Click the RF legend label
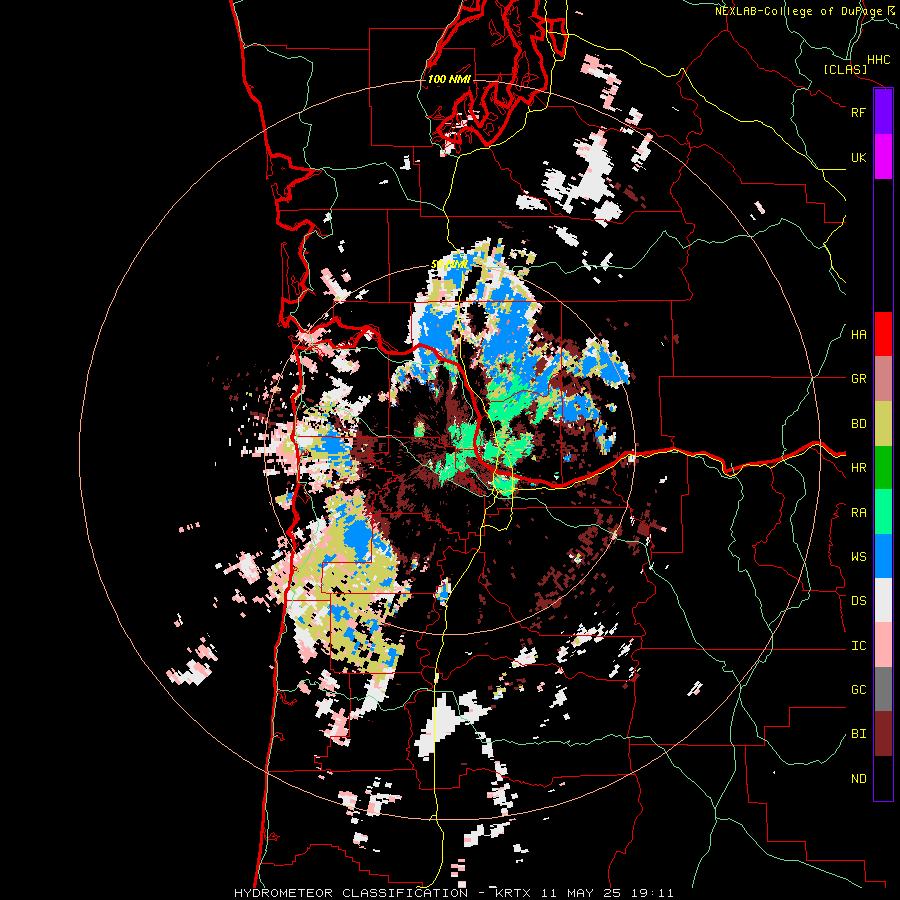Viewport: 900px width, 900px height. 858,112
